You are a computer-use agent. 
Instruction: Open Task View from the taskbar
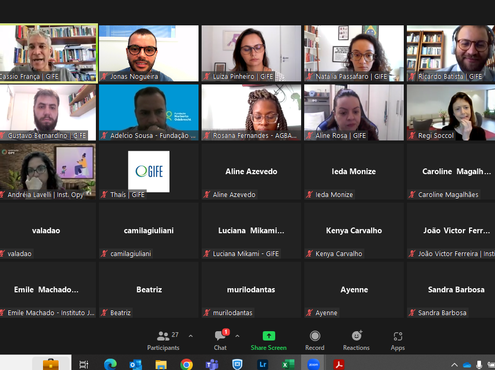[84, 364]
